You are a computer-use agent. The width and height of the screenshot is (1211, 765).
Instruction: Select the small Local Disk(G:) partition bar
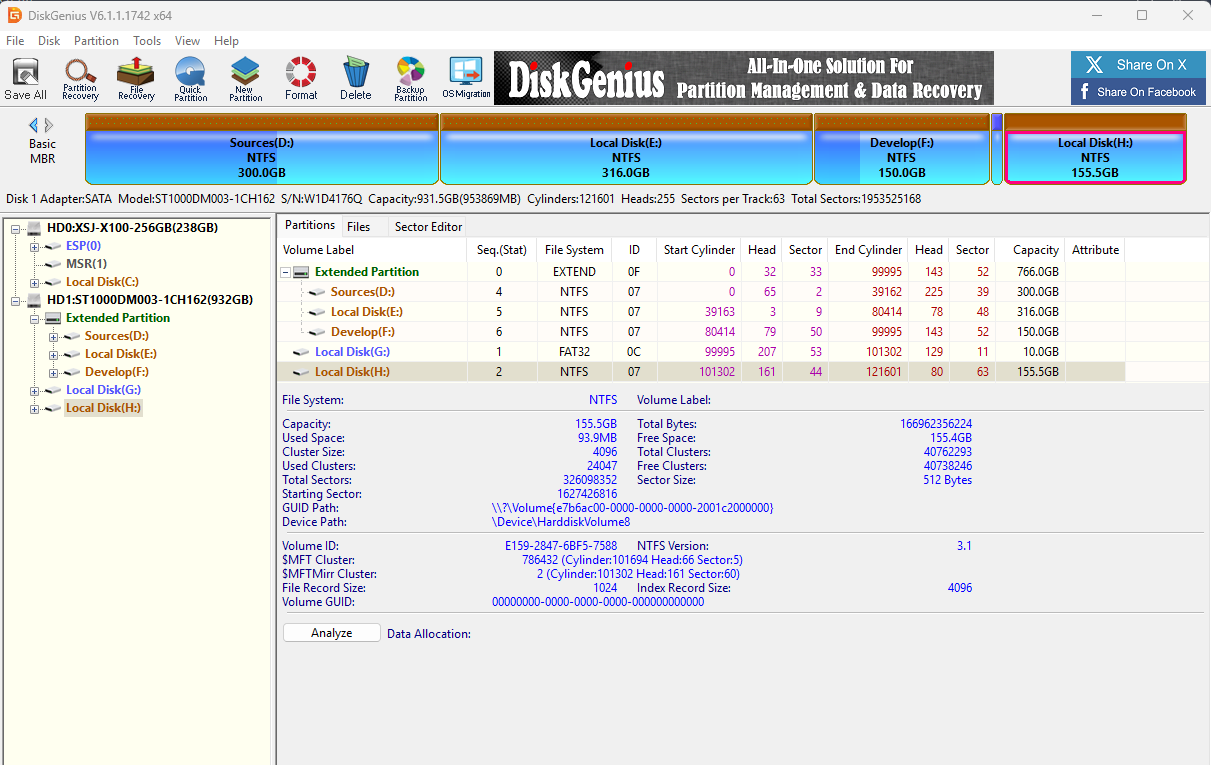tap(997, 149)
